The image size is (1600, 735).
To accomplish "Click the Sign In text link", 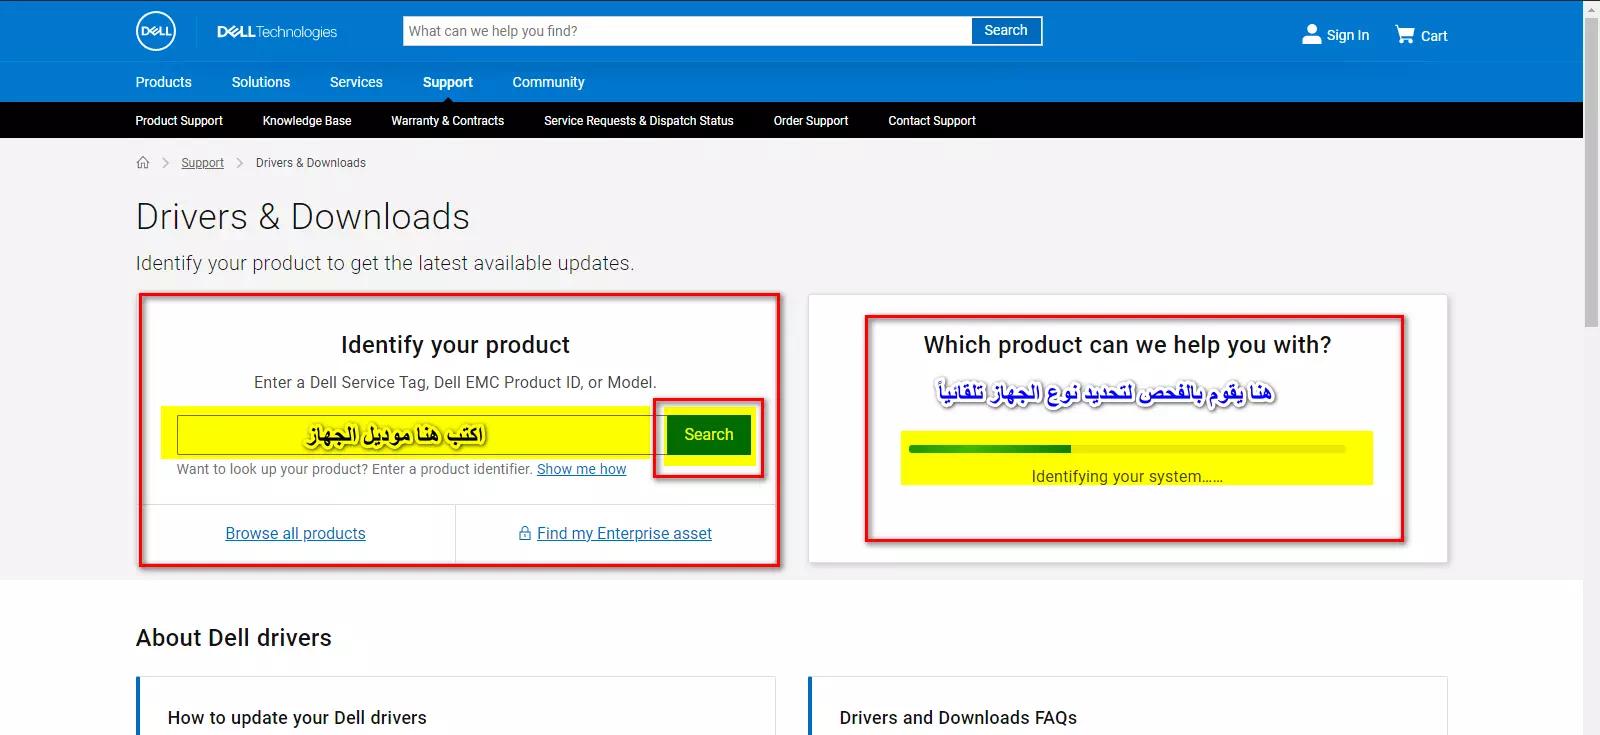I will 1348,35.
